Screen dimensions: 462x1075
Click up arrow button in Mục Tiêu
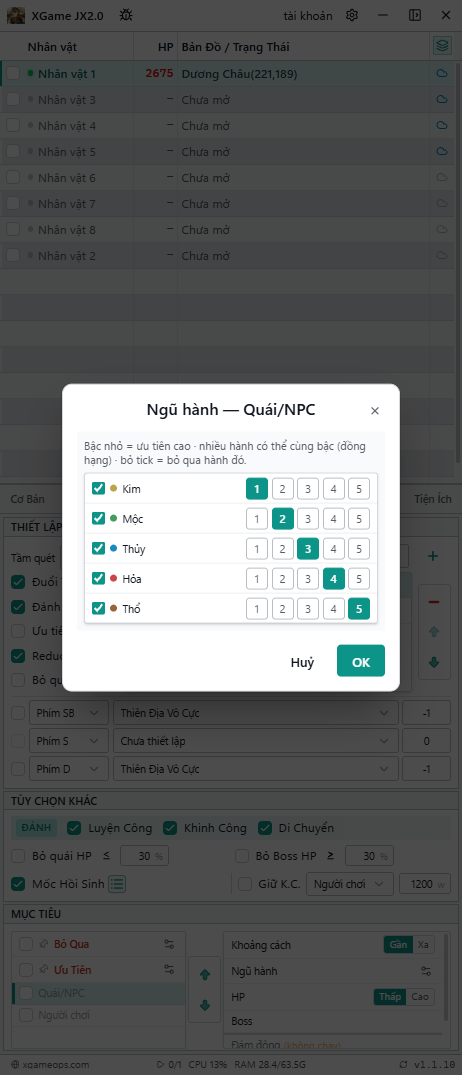(x=205, y=974)
